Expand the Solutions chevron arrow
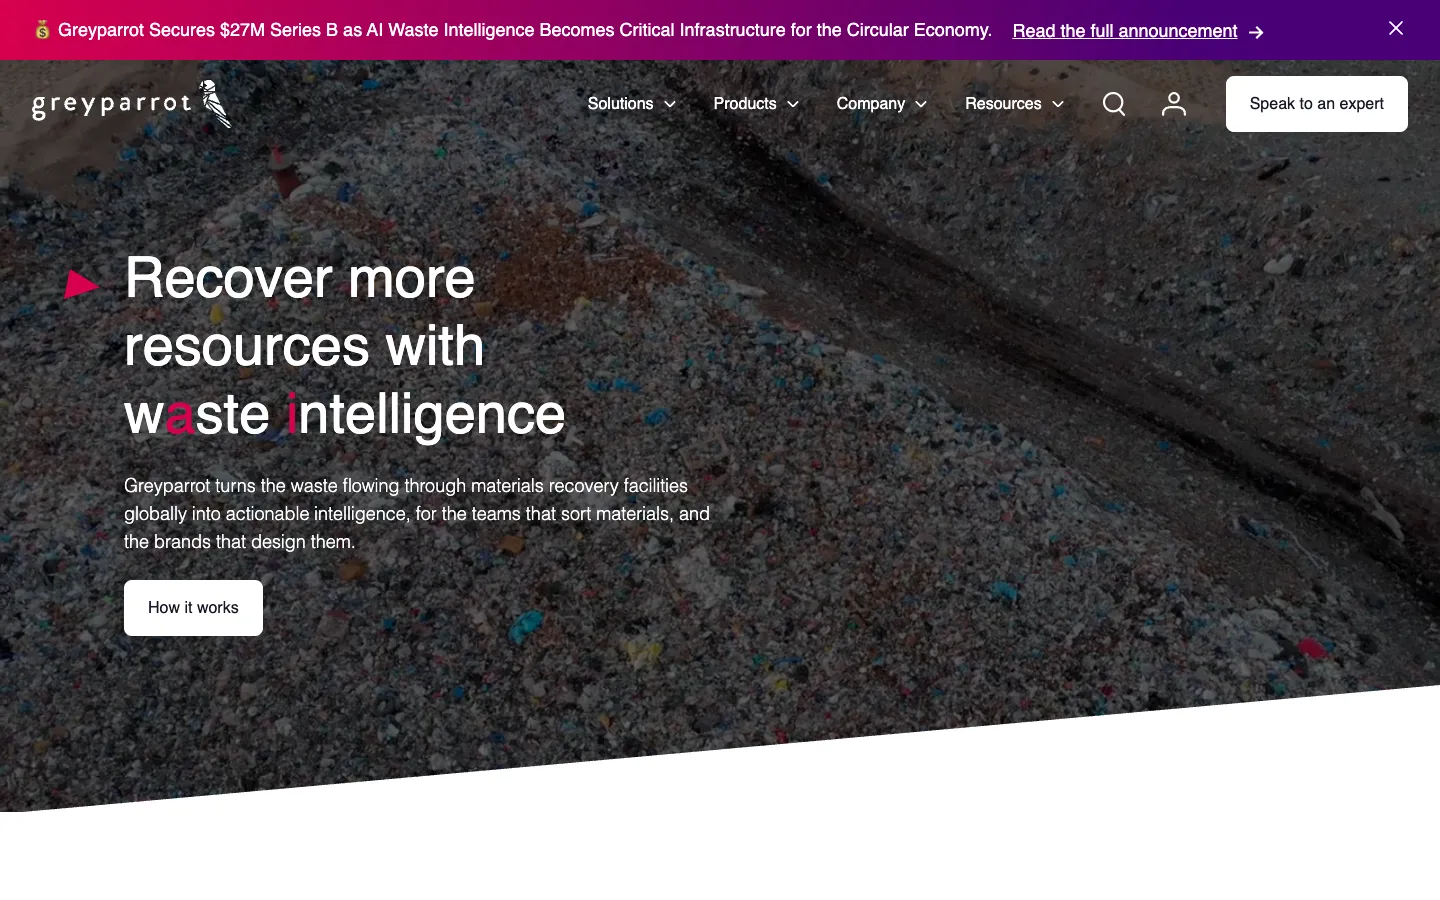The image size is (1440, 900). pyautogui.click(x=670, y=104)
